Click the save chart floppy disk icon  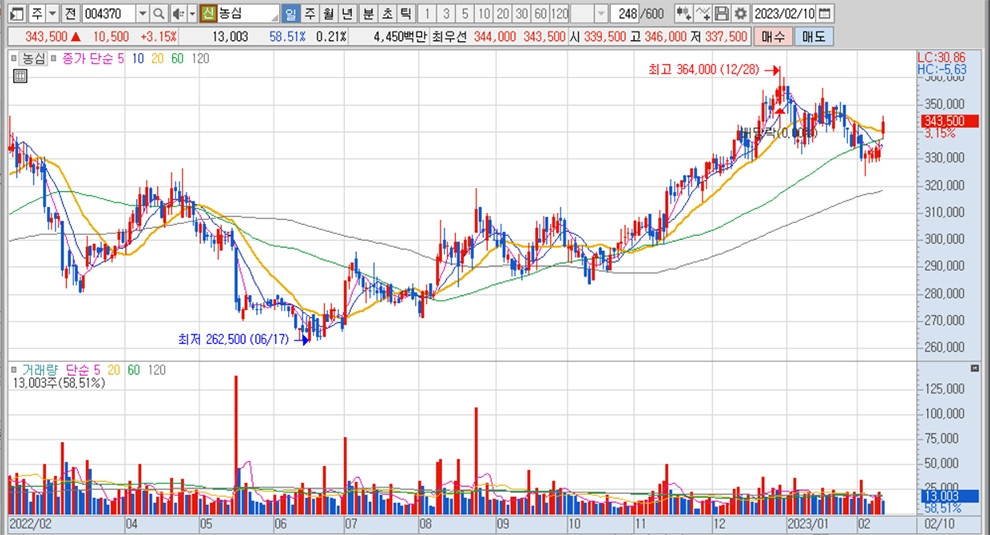click(x=721, y=14)
